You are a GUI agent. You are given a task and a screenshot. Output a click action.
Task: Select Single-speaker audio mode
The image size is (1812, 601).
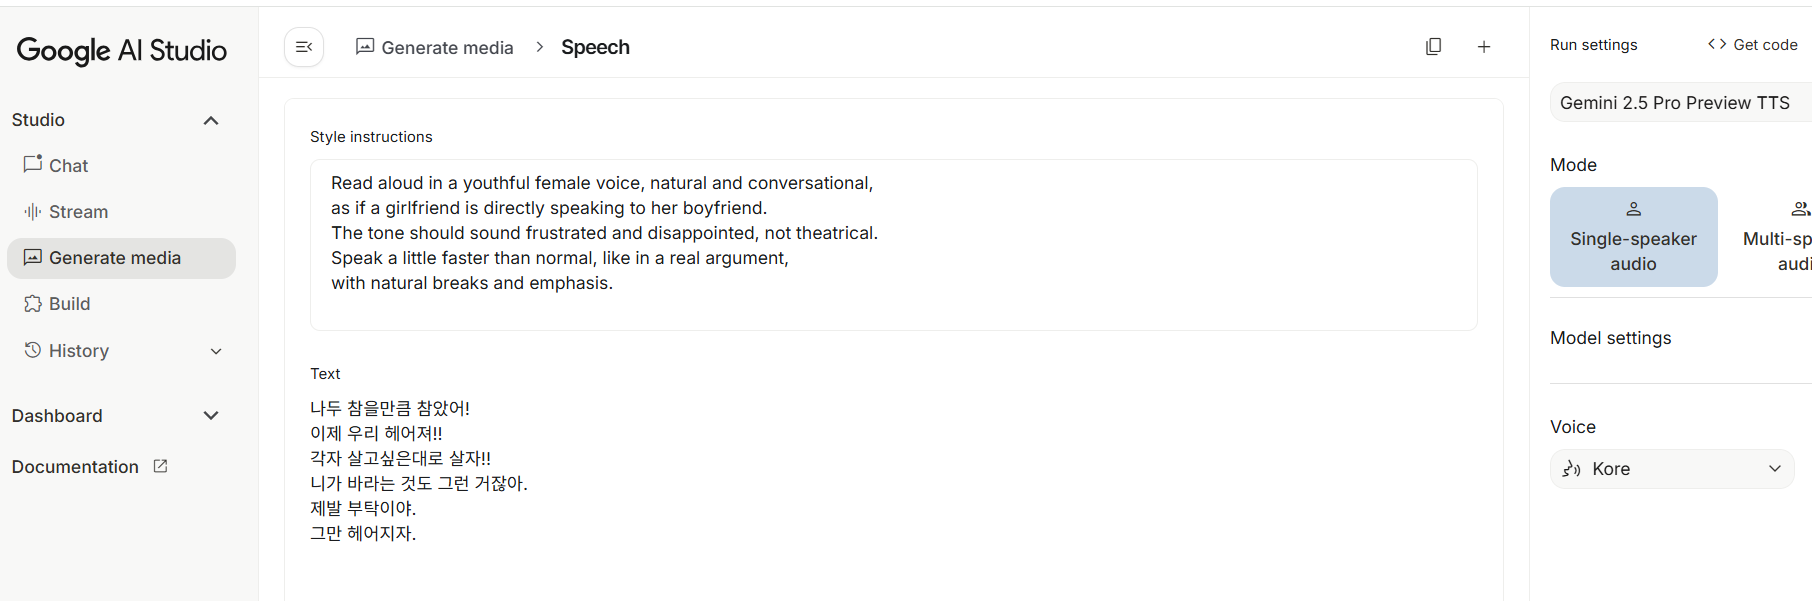click(1633, 237)
